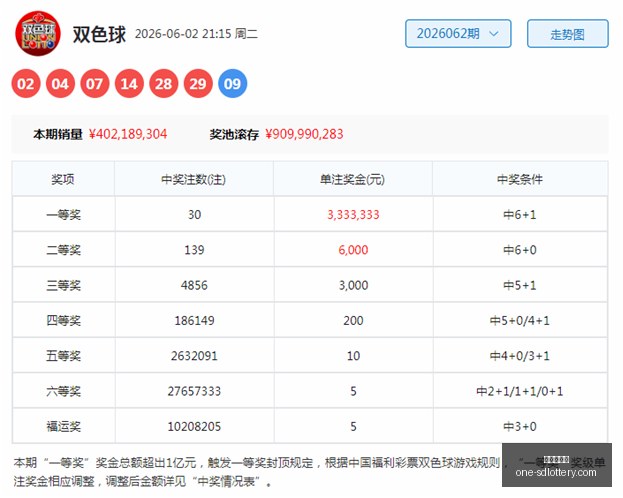Click the 单注奖金(元) column header
This screenshot has height=498, width=623.
[352, 180]
